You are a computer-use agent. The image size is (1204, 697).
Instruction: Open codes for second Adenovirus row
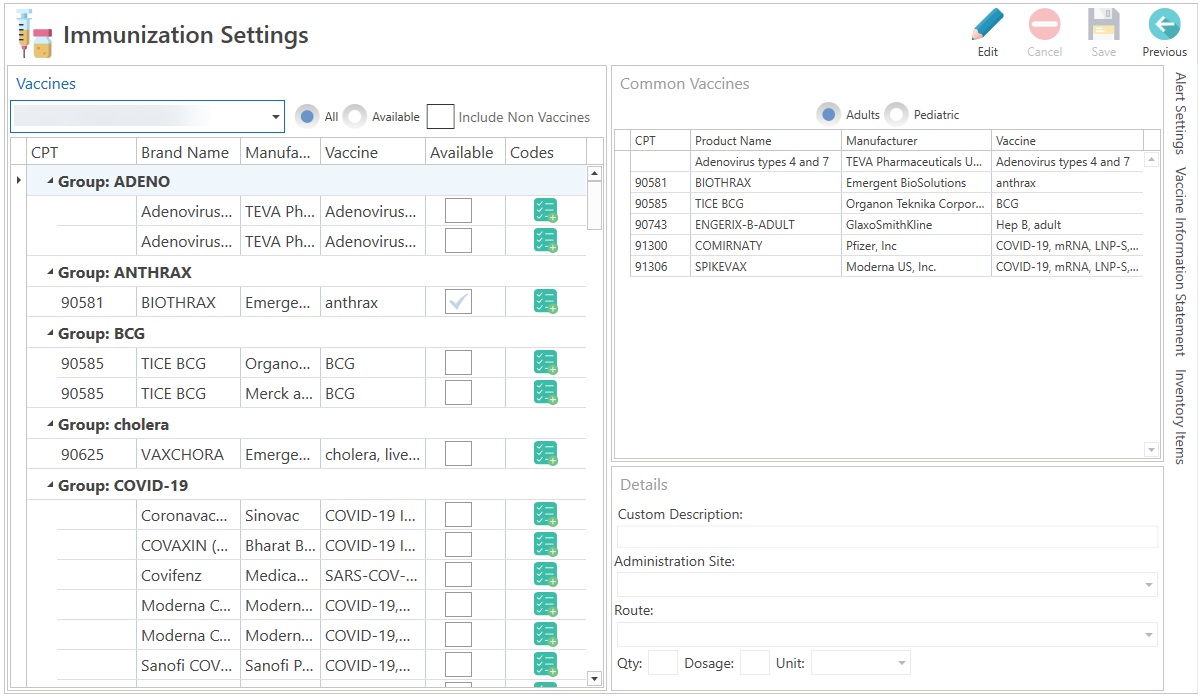(x=545, y=241)
